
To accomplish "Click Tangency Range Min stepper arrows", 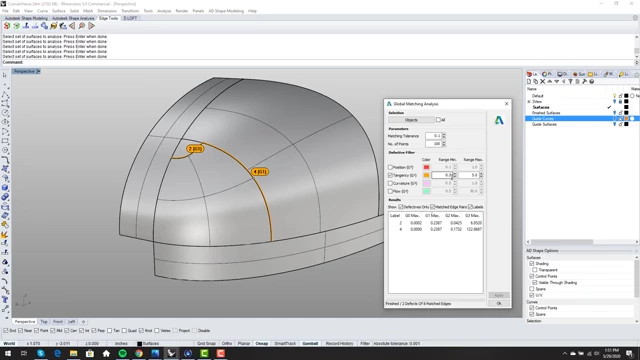I will [x=455, y=175].
